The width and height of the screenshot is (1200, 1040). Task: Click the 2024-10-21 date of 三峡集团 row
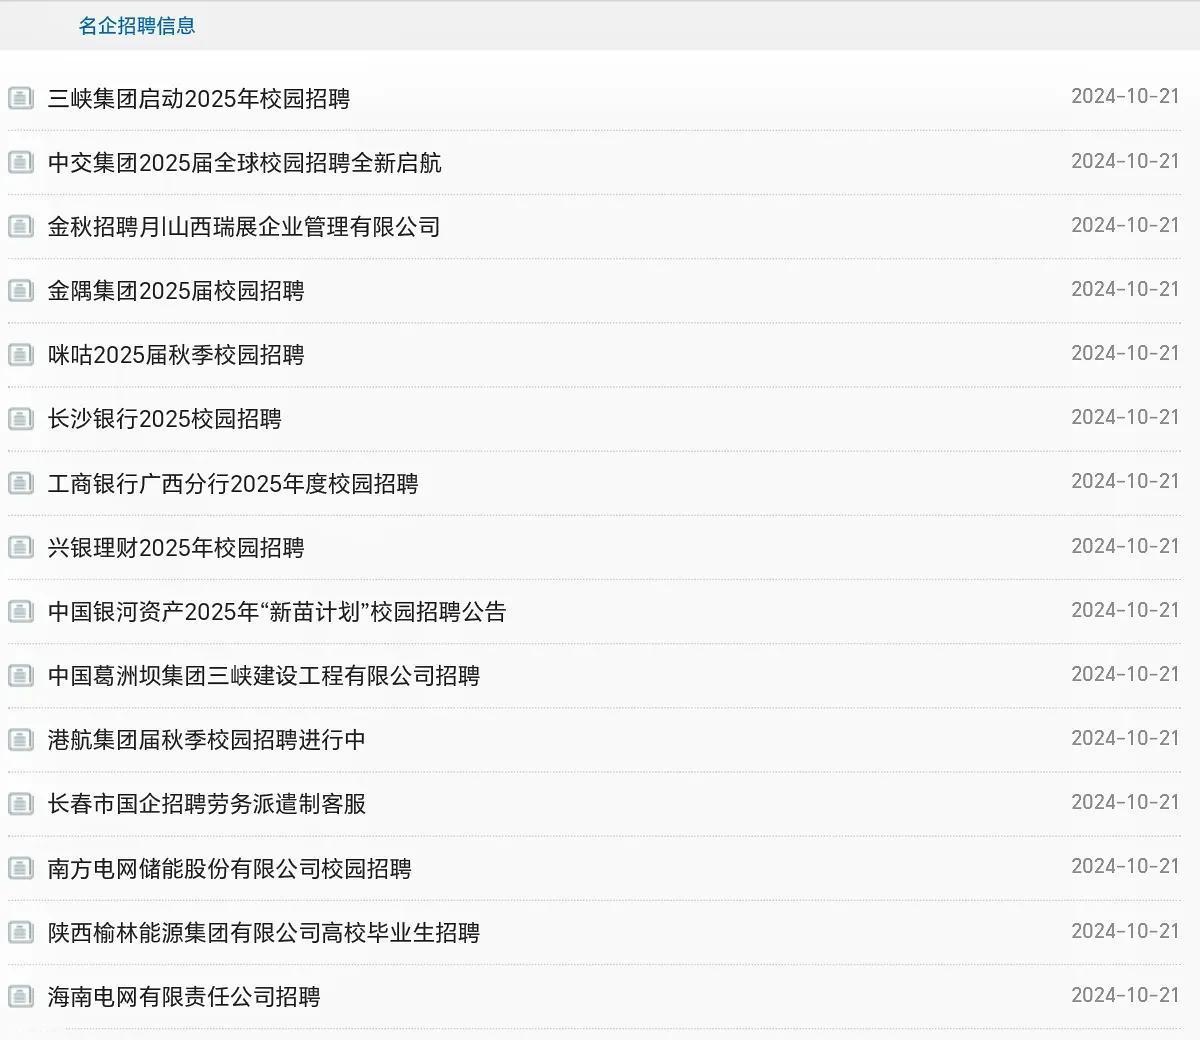pyautogui.click(x=1125, y=96)
